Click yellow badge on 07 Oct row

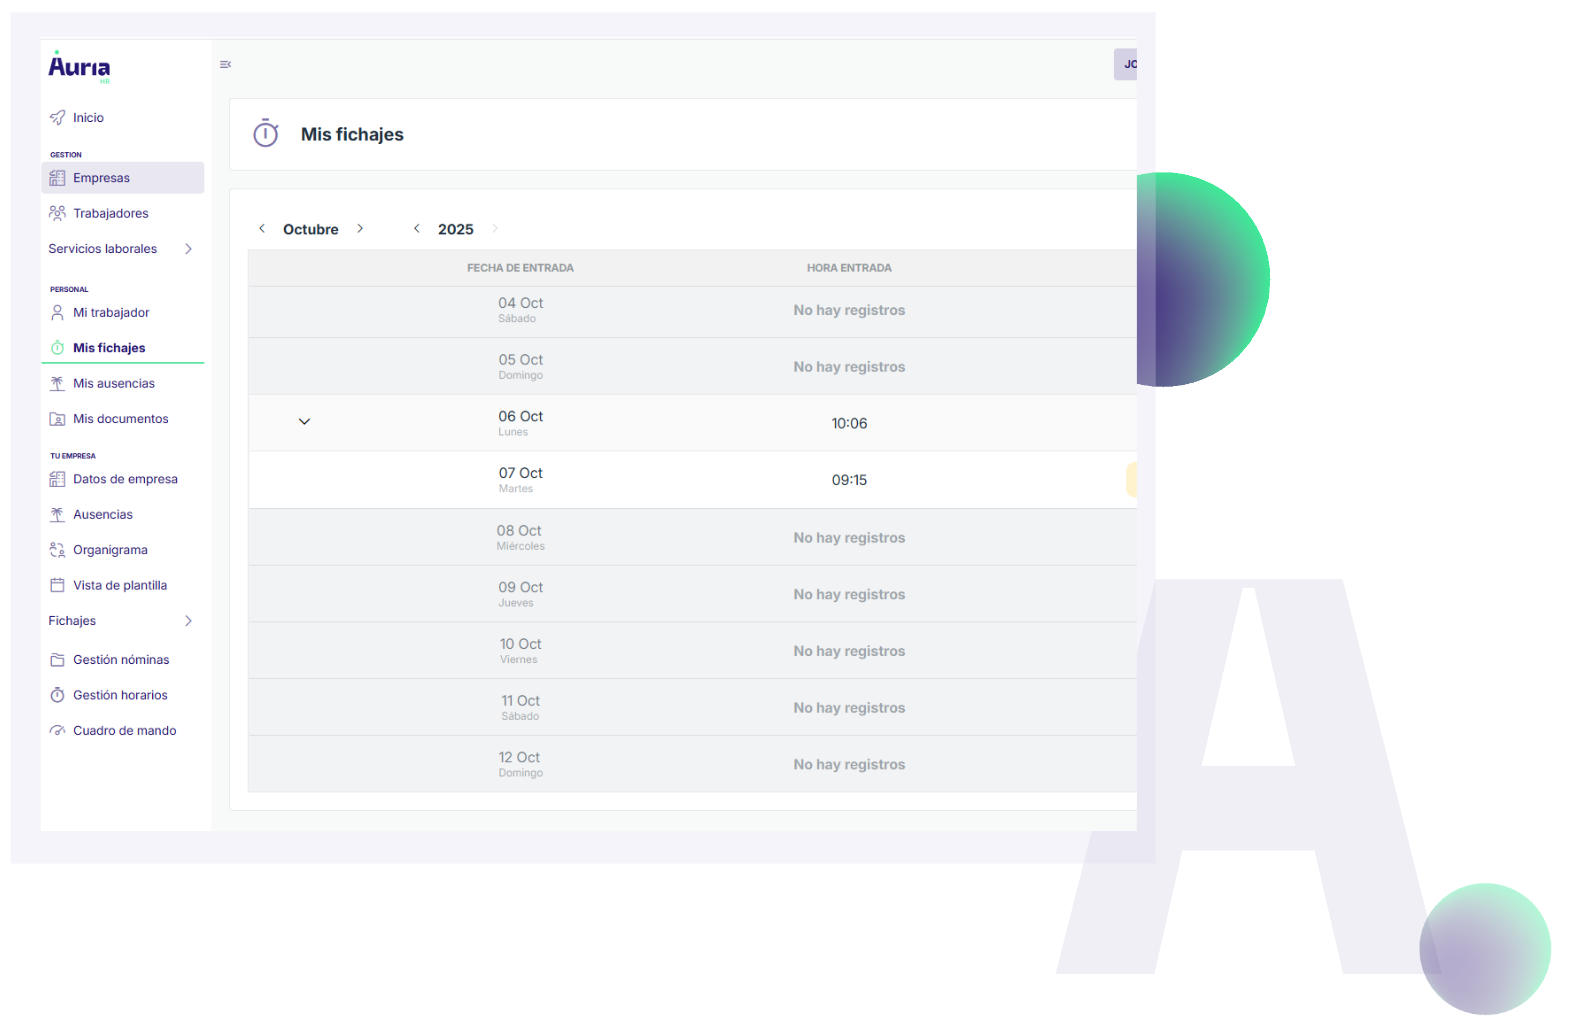point(1132,479)
